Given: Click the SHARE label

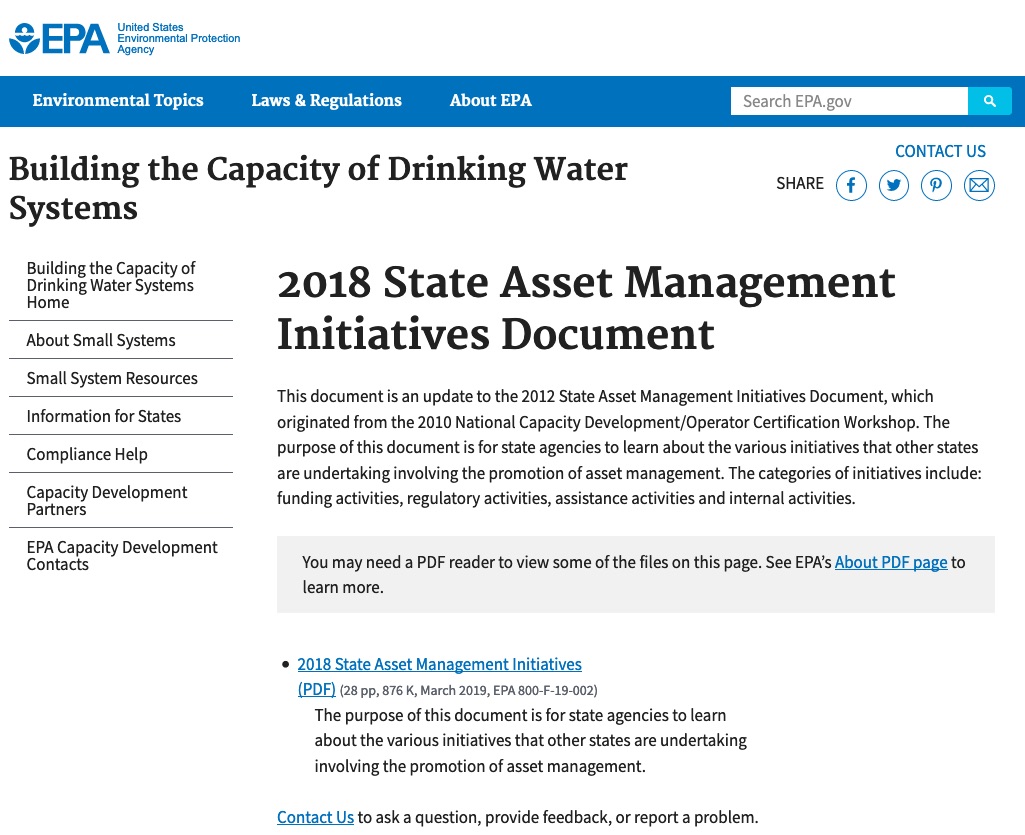Looking at the screenshot, I should pyautogui.click(x=799, y=184).
